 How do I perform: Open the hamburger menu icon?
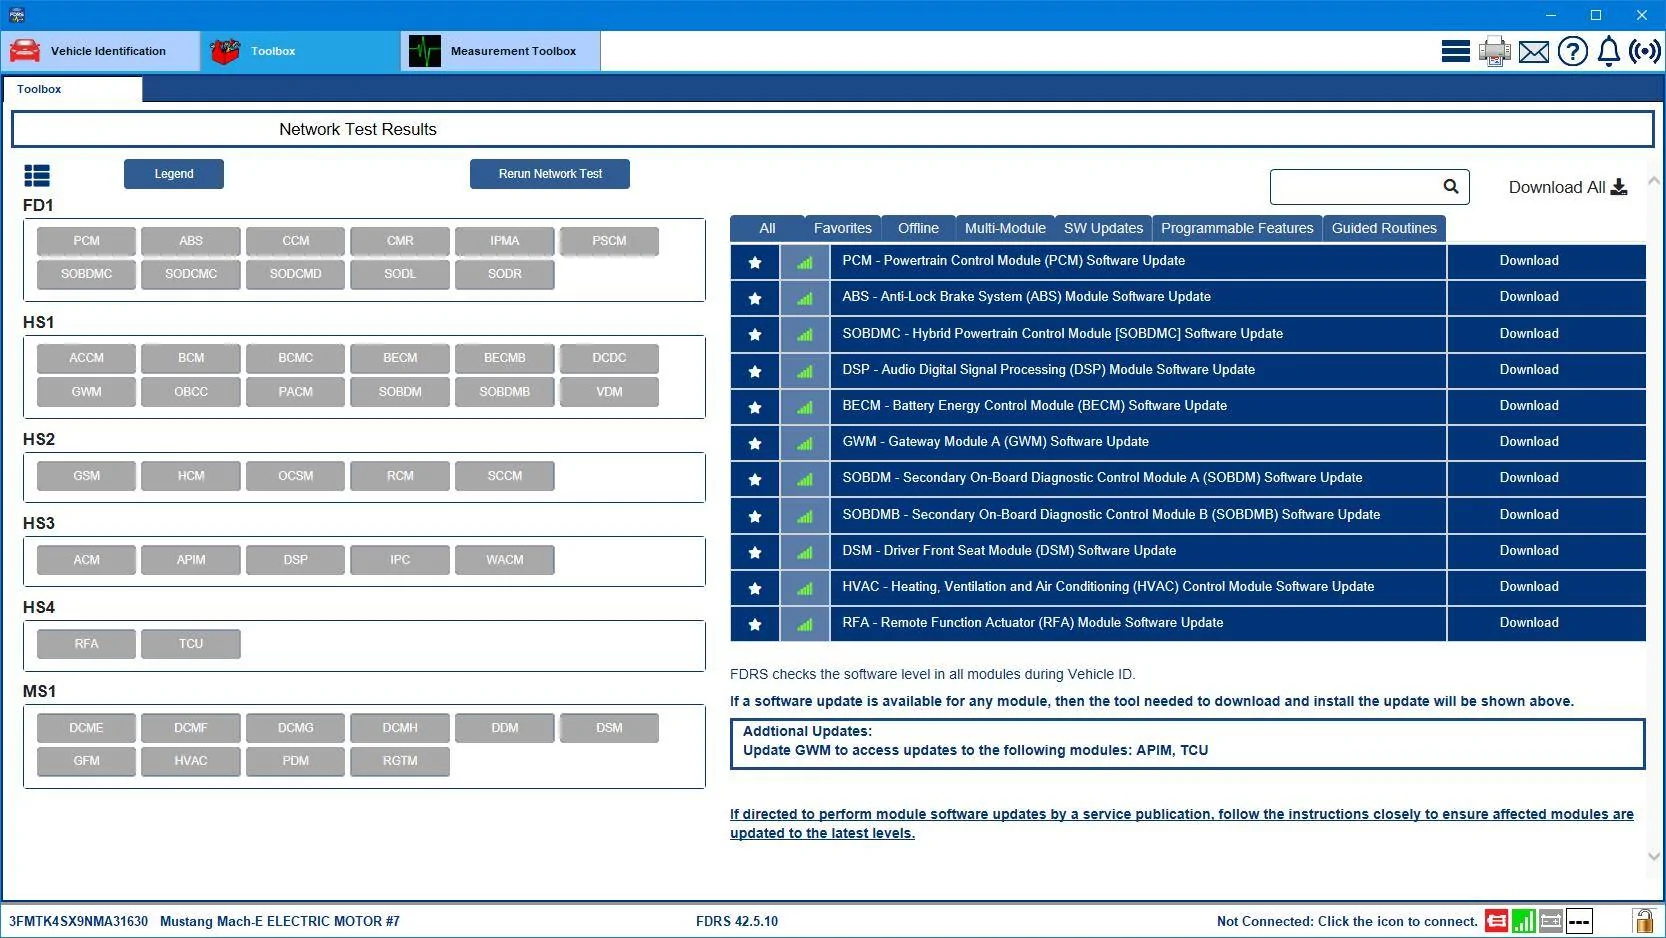[1455, 51]
